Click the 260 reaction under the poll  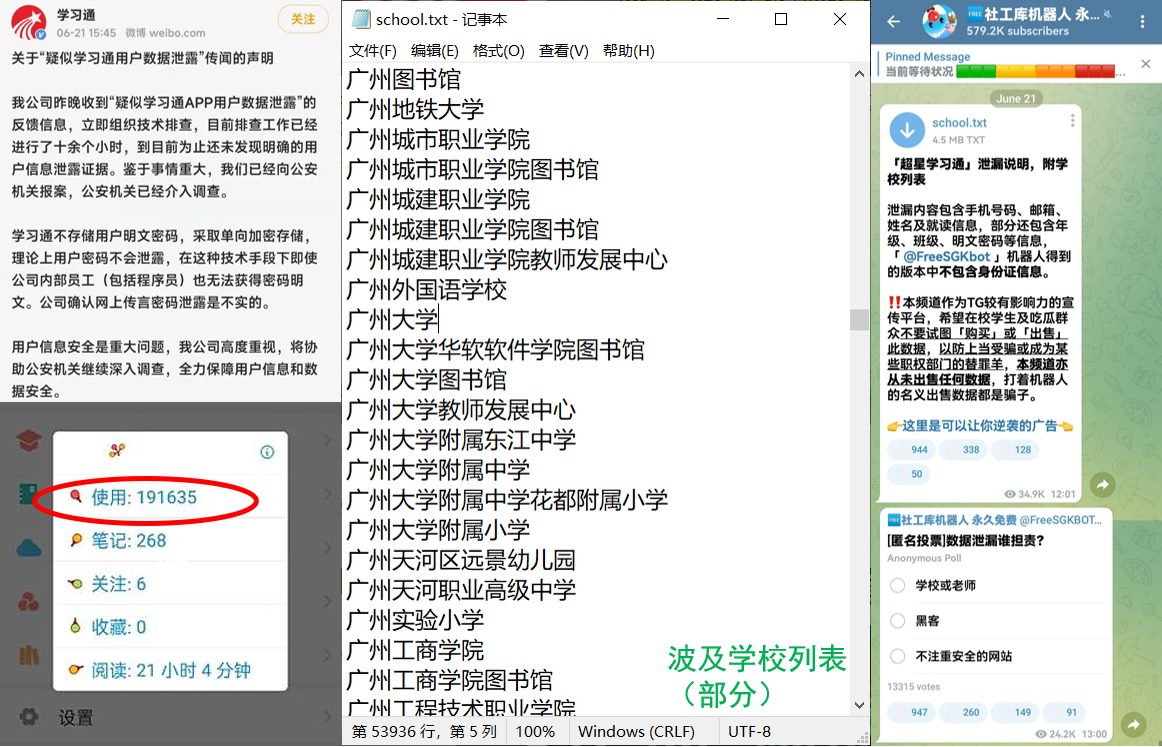coord(963,712)
